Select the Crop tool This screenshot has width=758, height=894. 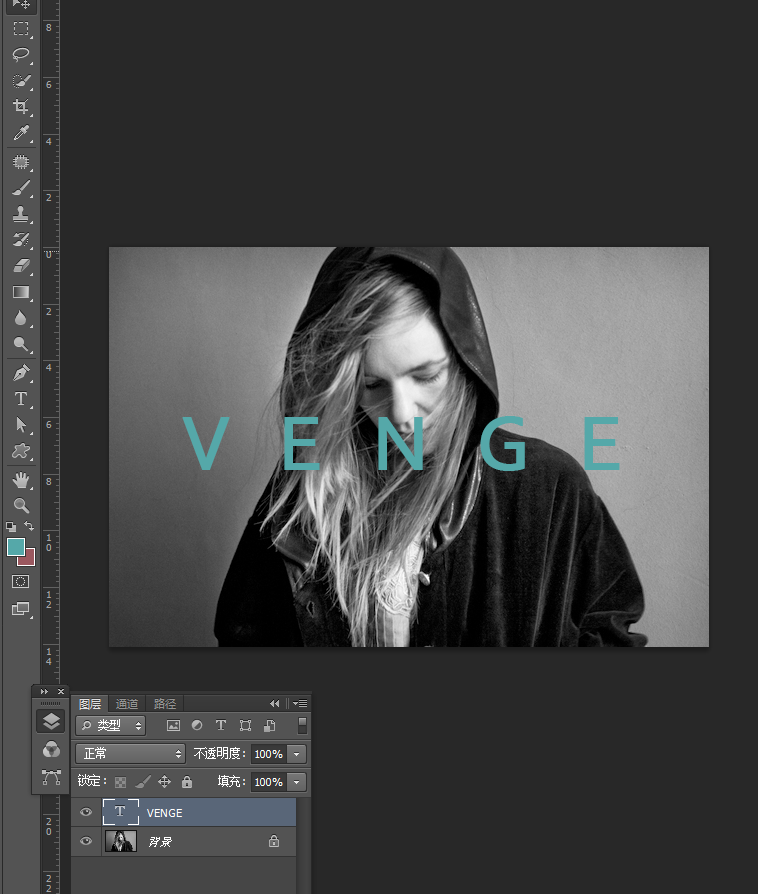click(21, 107)
